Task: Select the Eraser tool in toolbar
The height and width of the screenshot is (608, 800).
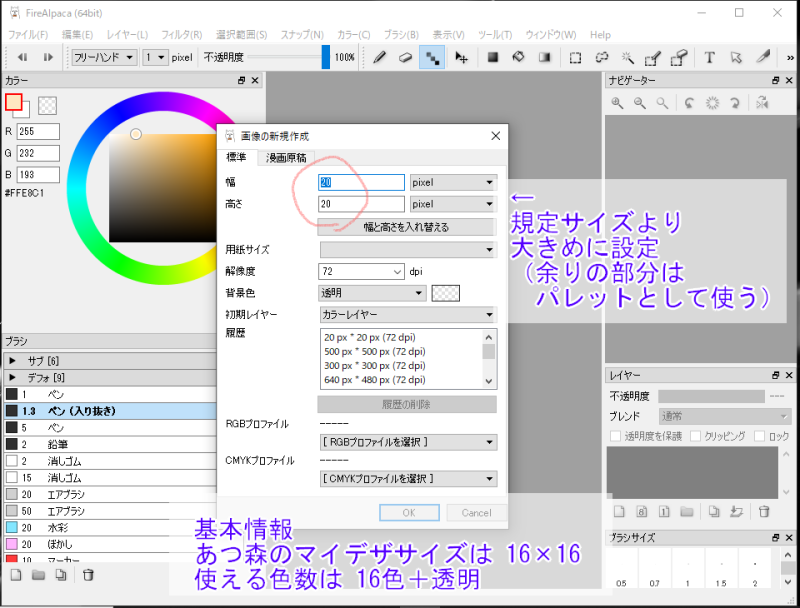Action: 405,57
